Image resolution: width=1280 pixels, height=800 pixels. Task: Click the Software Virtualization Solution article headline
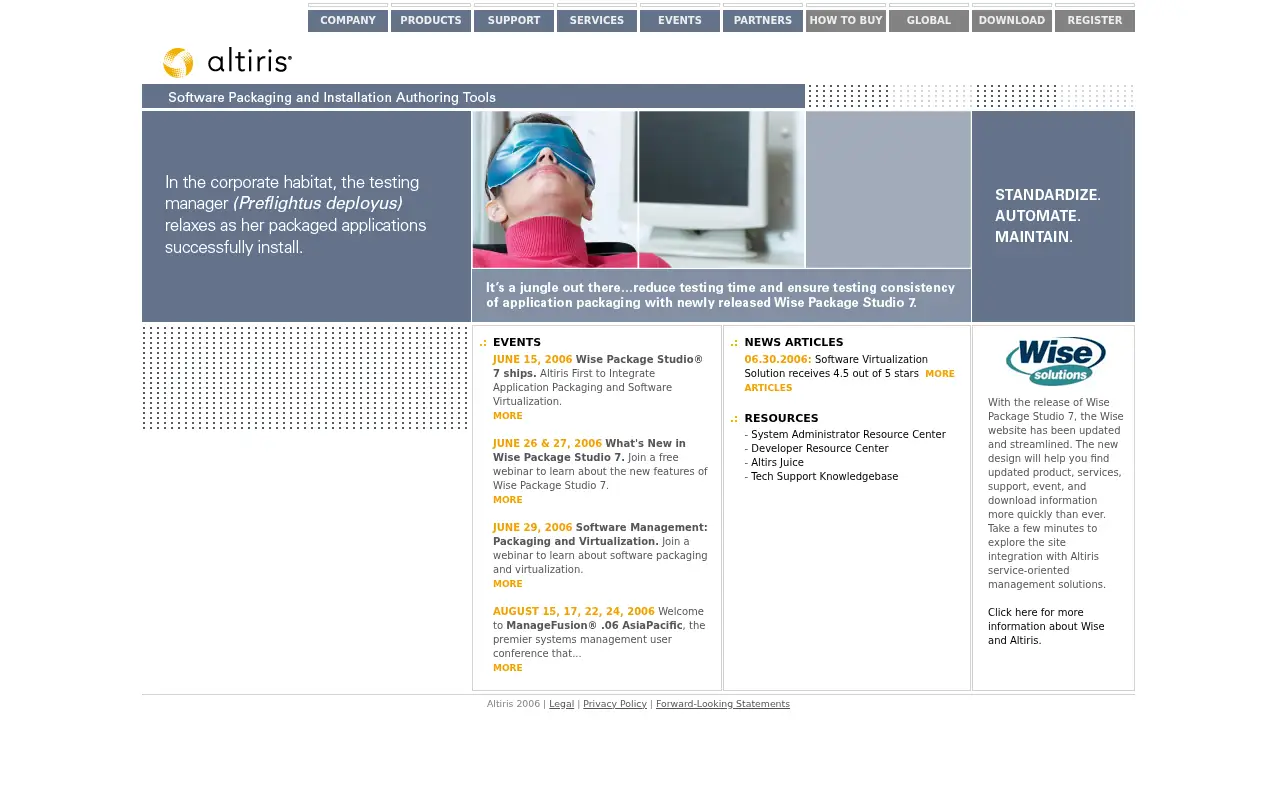(x=836, y=367)
